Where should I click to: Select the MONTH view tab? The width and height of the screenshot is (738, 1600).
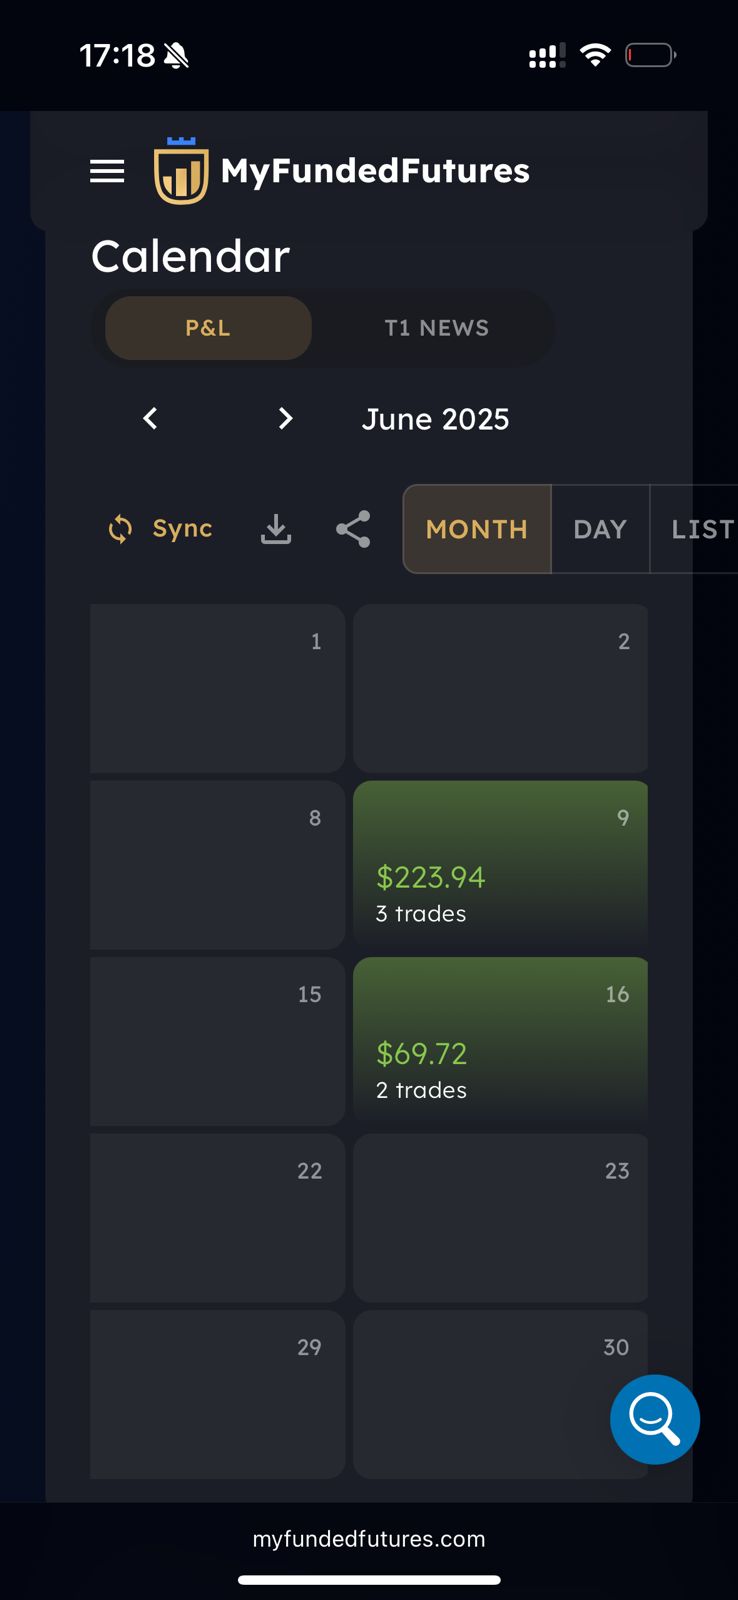[x=477, y=529]
